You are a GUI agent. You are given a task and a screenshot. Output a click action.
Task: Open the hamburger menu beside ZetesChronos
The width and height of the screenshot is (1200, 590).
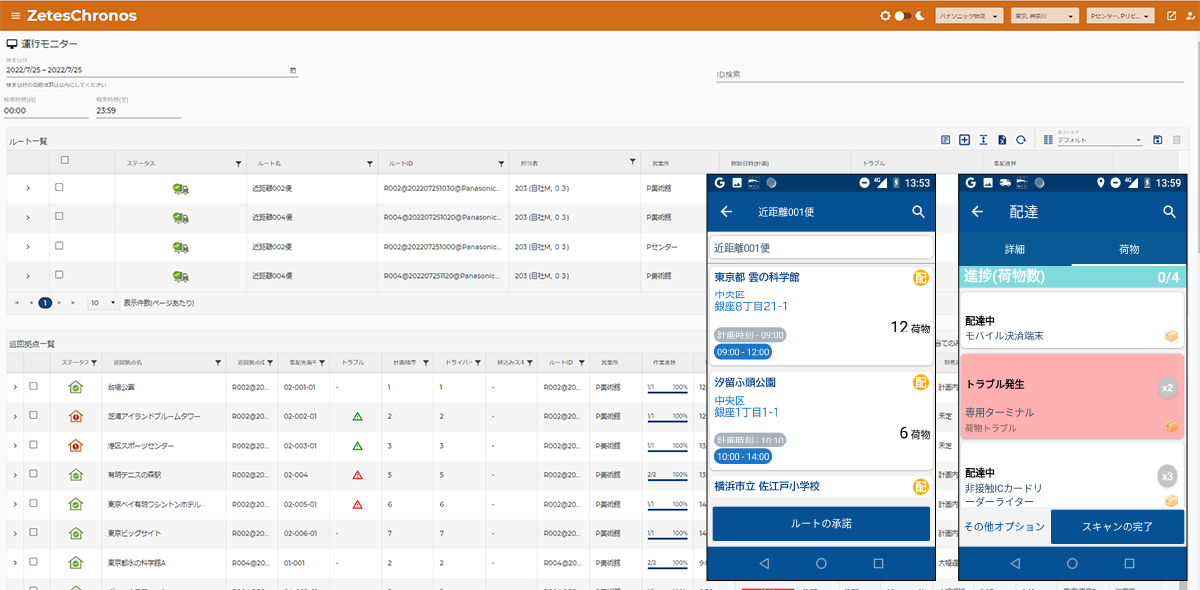[x=15, y=16]
